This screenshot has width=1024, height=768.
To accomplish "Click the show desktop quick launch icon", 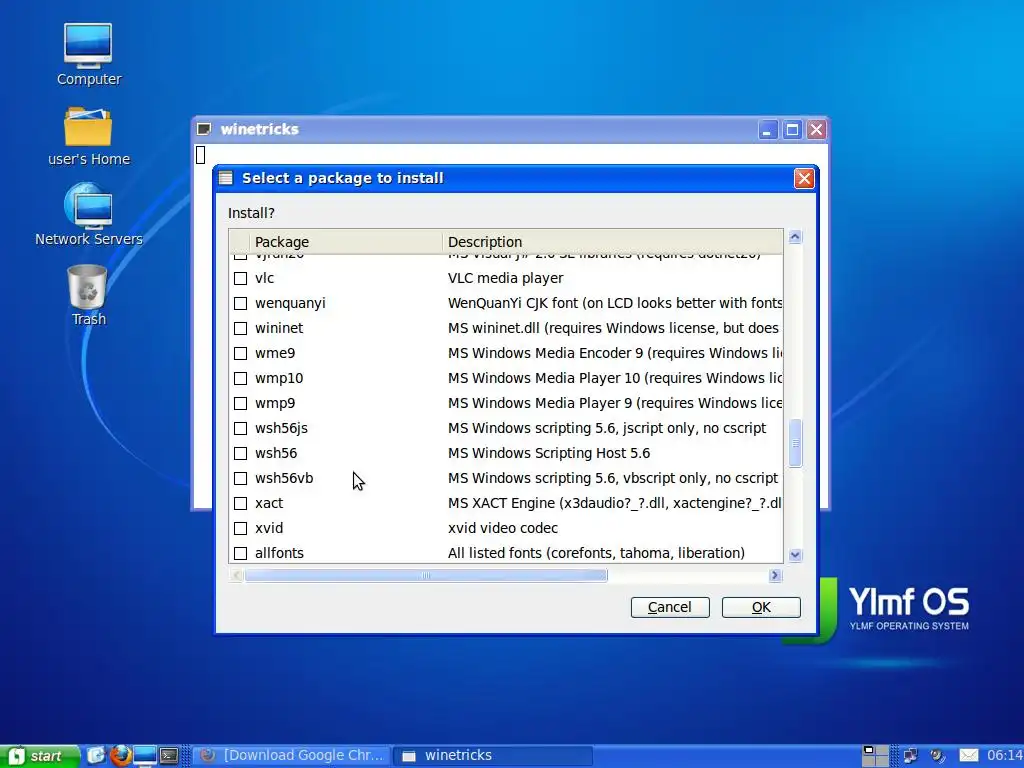I will coord(145,756).
